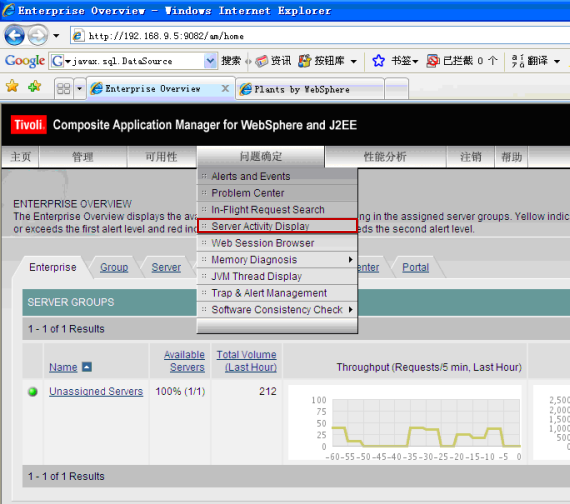Open the 管理 administration menu
Viewport: 570px width, 504px height.
pyautogui.click(x=83, y=157)
